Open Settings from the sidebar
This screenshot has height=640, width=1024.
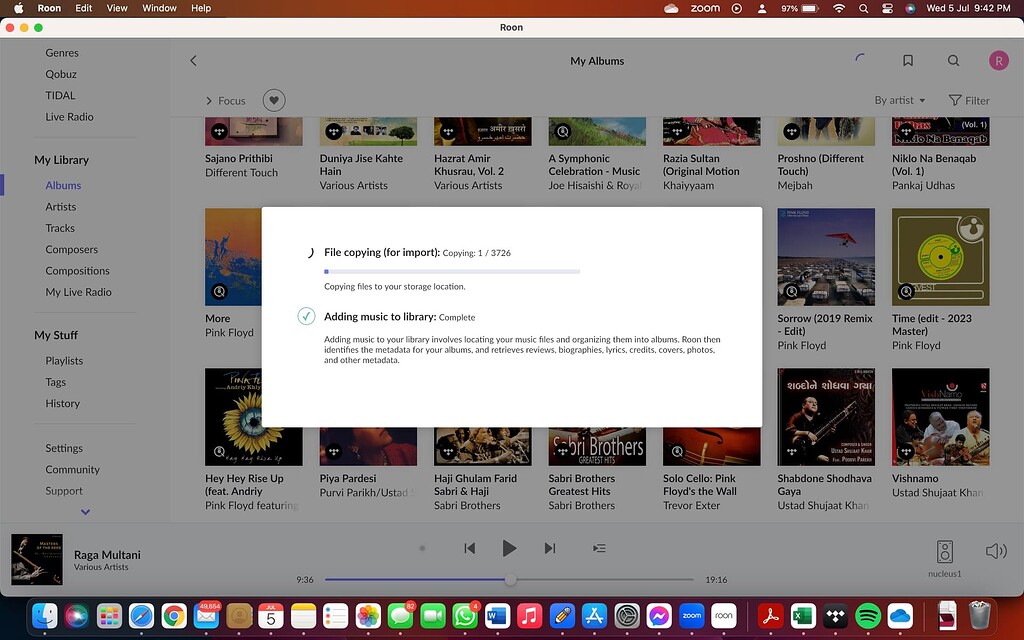[64, 448]
